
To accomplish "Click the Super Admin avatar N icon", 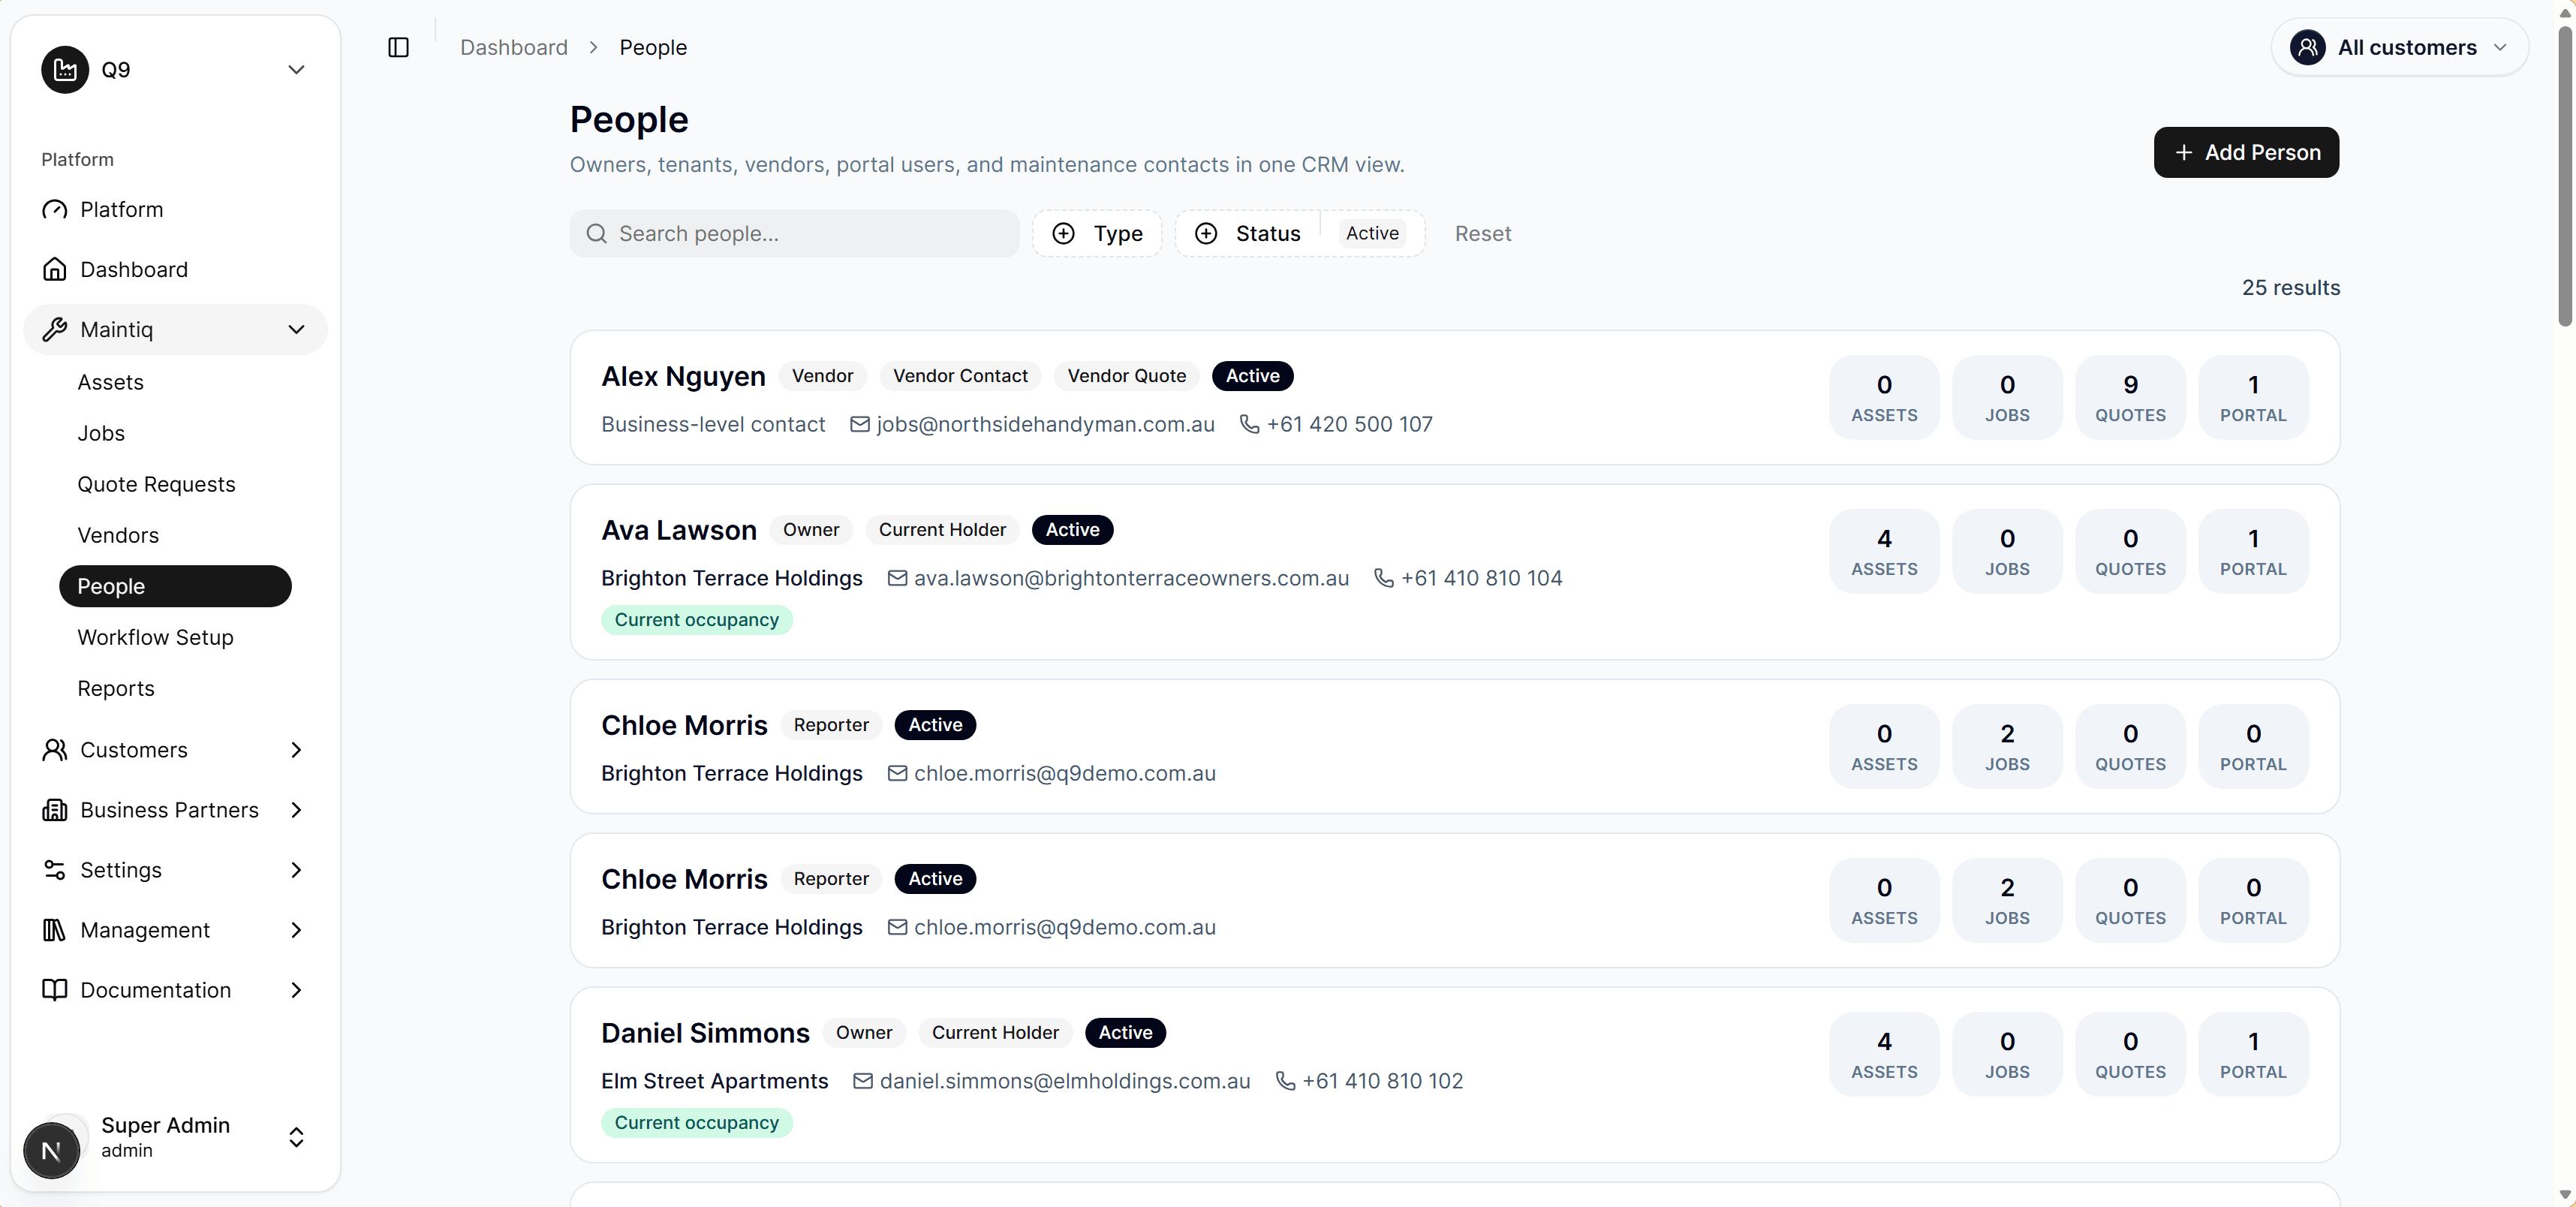I will tap(52, 1150).
